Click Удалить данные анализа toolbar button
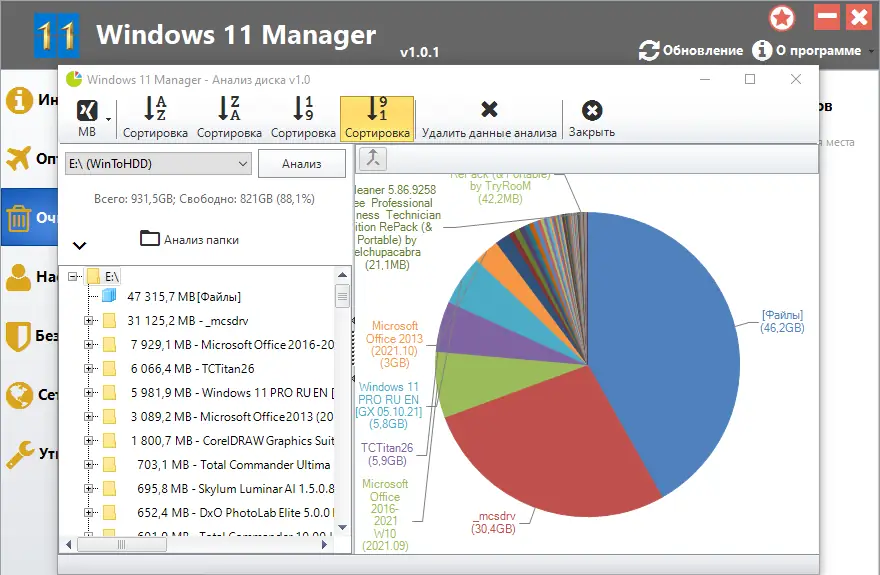This screenshot has width=880, height=575. [489, 118]
